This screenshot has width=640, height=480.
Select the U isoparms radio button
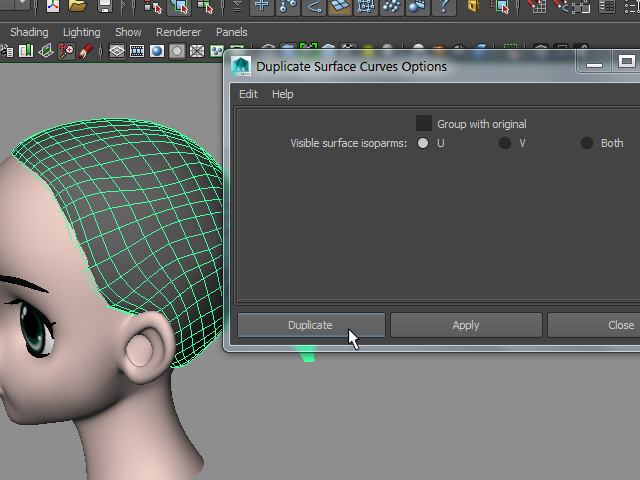(424, 143)
